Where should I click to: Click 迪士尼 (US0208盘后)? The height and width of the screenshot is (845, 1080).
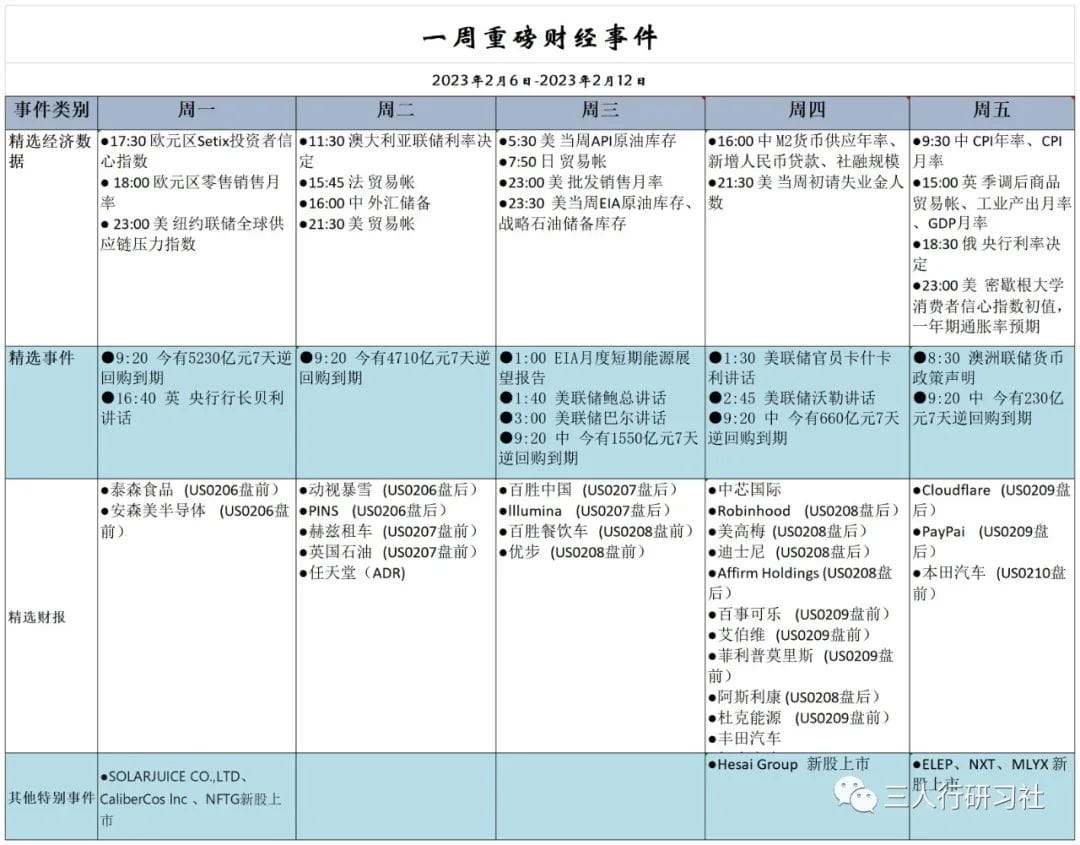(789, 552)
